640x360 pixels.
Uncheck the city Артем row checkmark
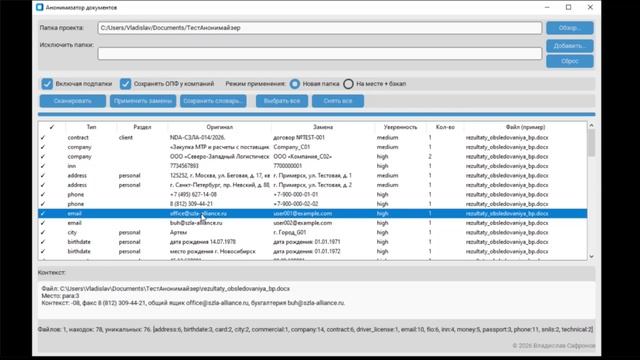point(43,232)
